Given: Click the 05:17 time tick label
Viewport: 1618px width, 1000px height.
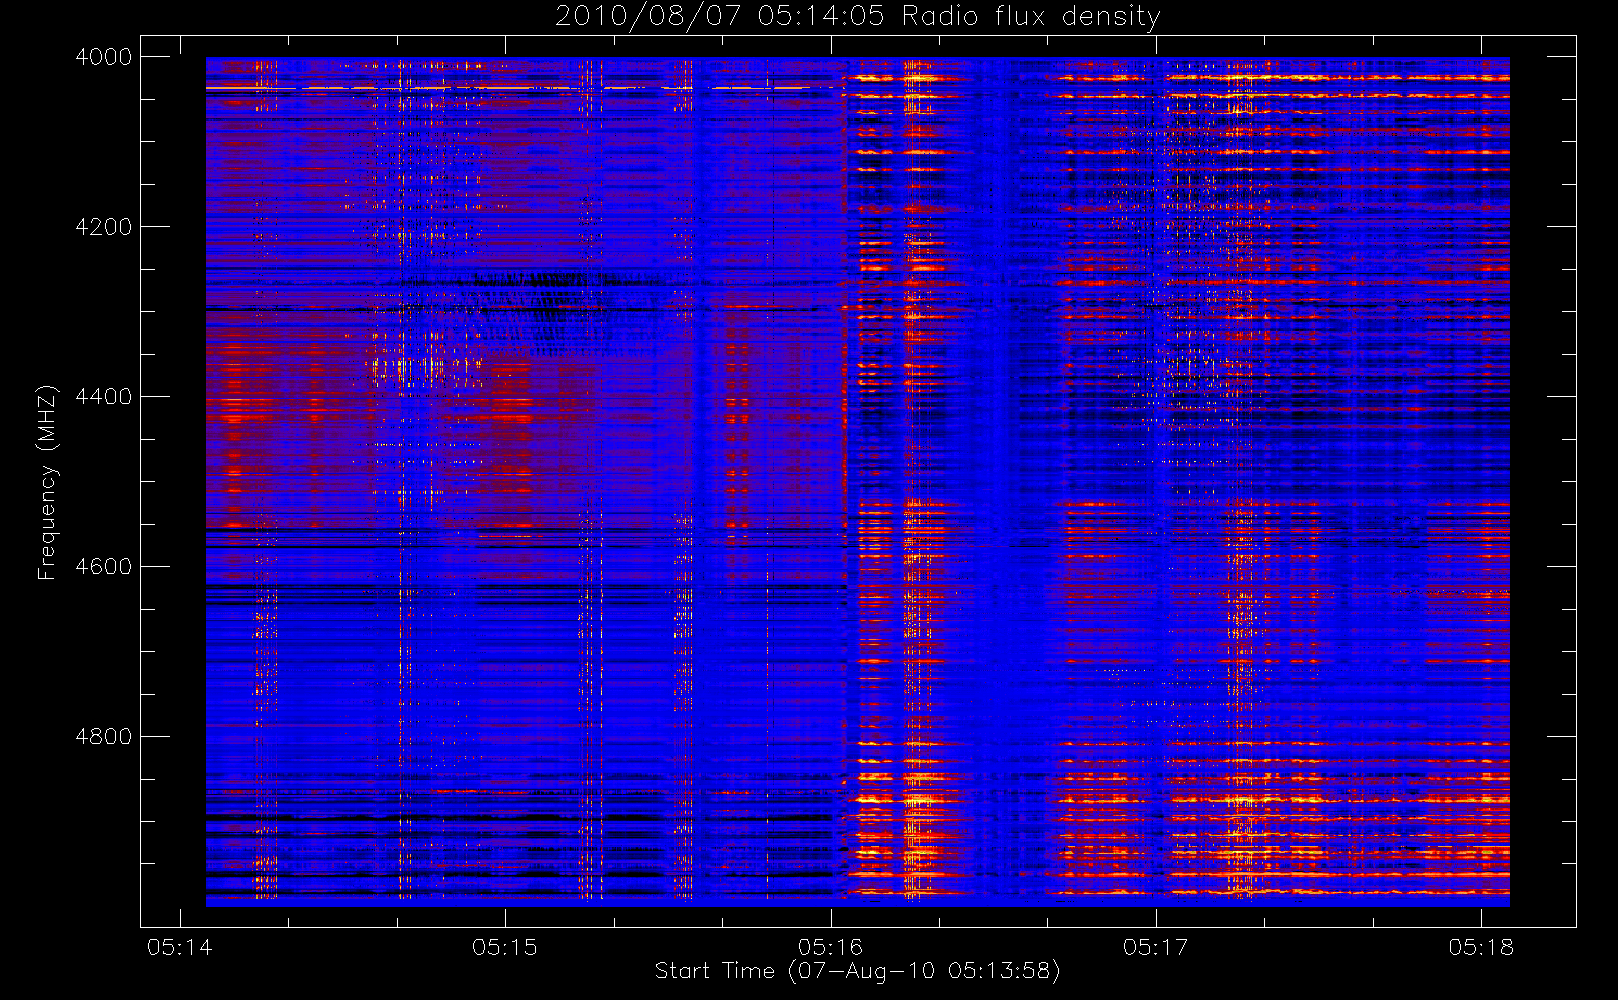Looking at the screenshot, I should [x=1155, y=947].
